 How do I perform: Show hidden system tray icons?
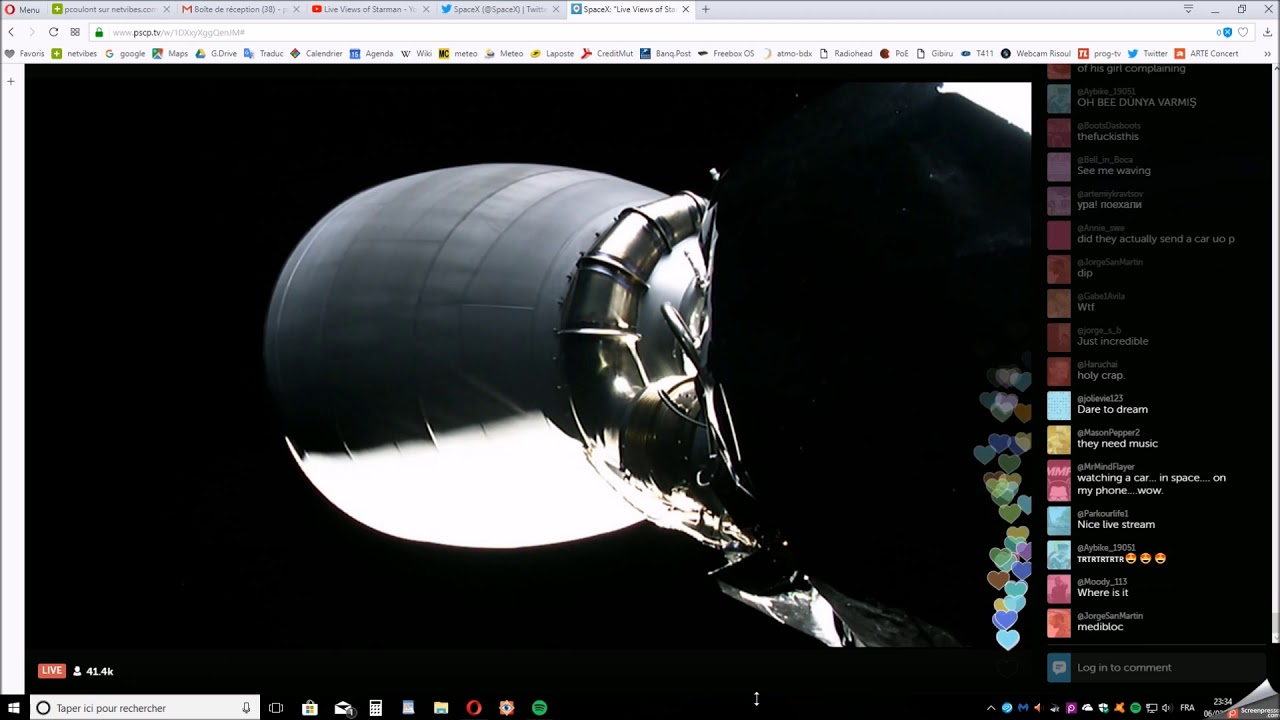point(991,708)
